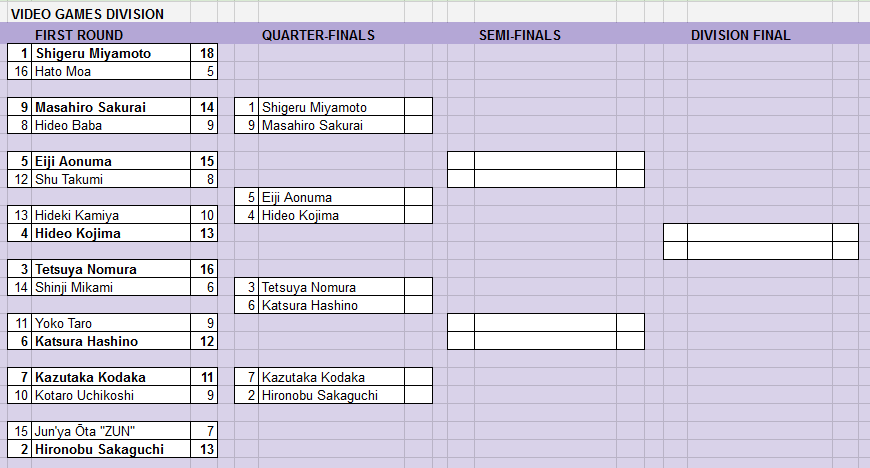This screenshot has height=468, width=870.
Task: Click the SEMI-FINALS header
Action: click(x=520, y=35)
